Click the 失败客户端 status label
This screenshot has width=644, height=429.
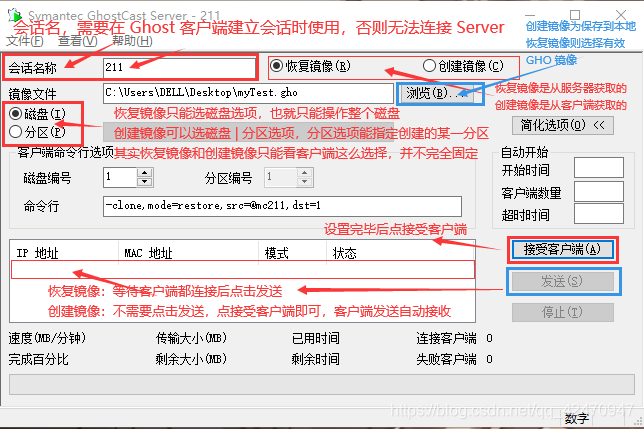click(446, 359)
